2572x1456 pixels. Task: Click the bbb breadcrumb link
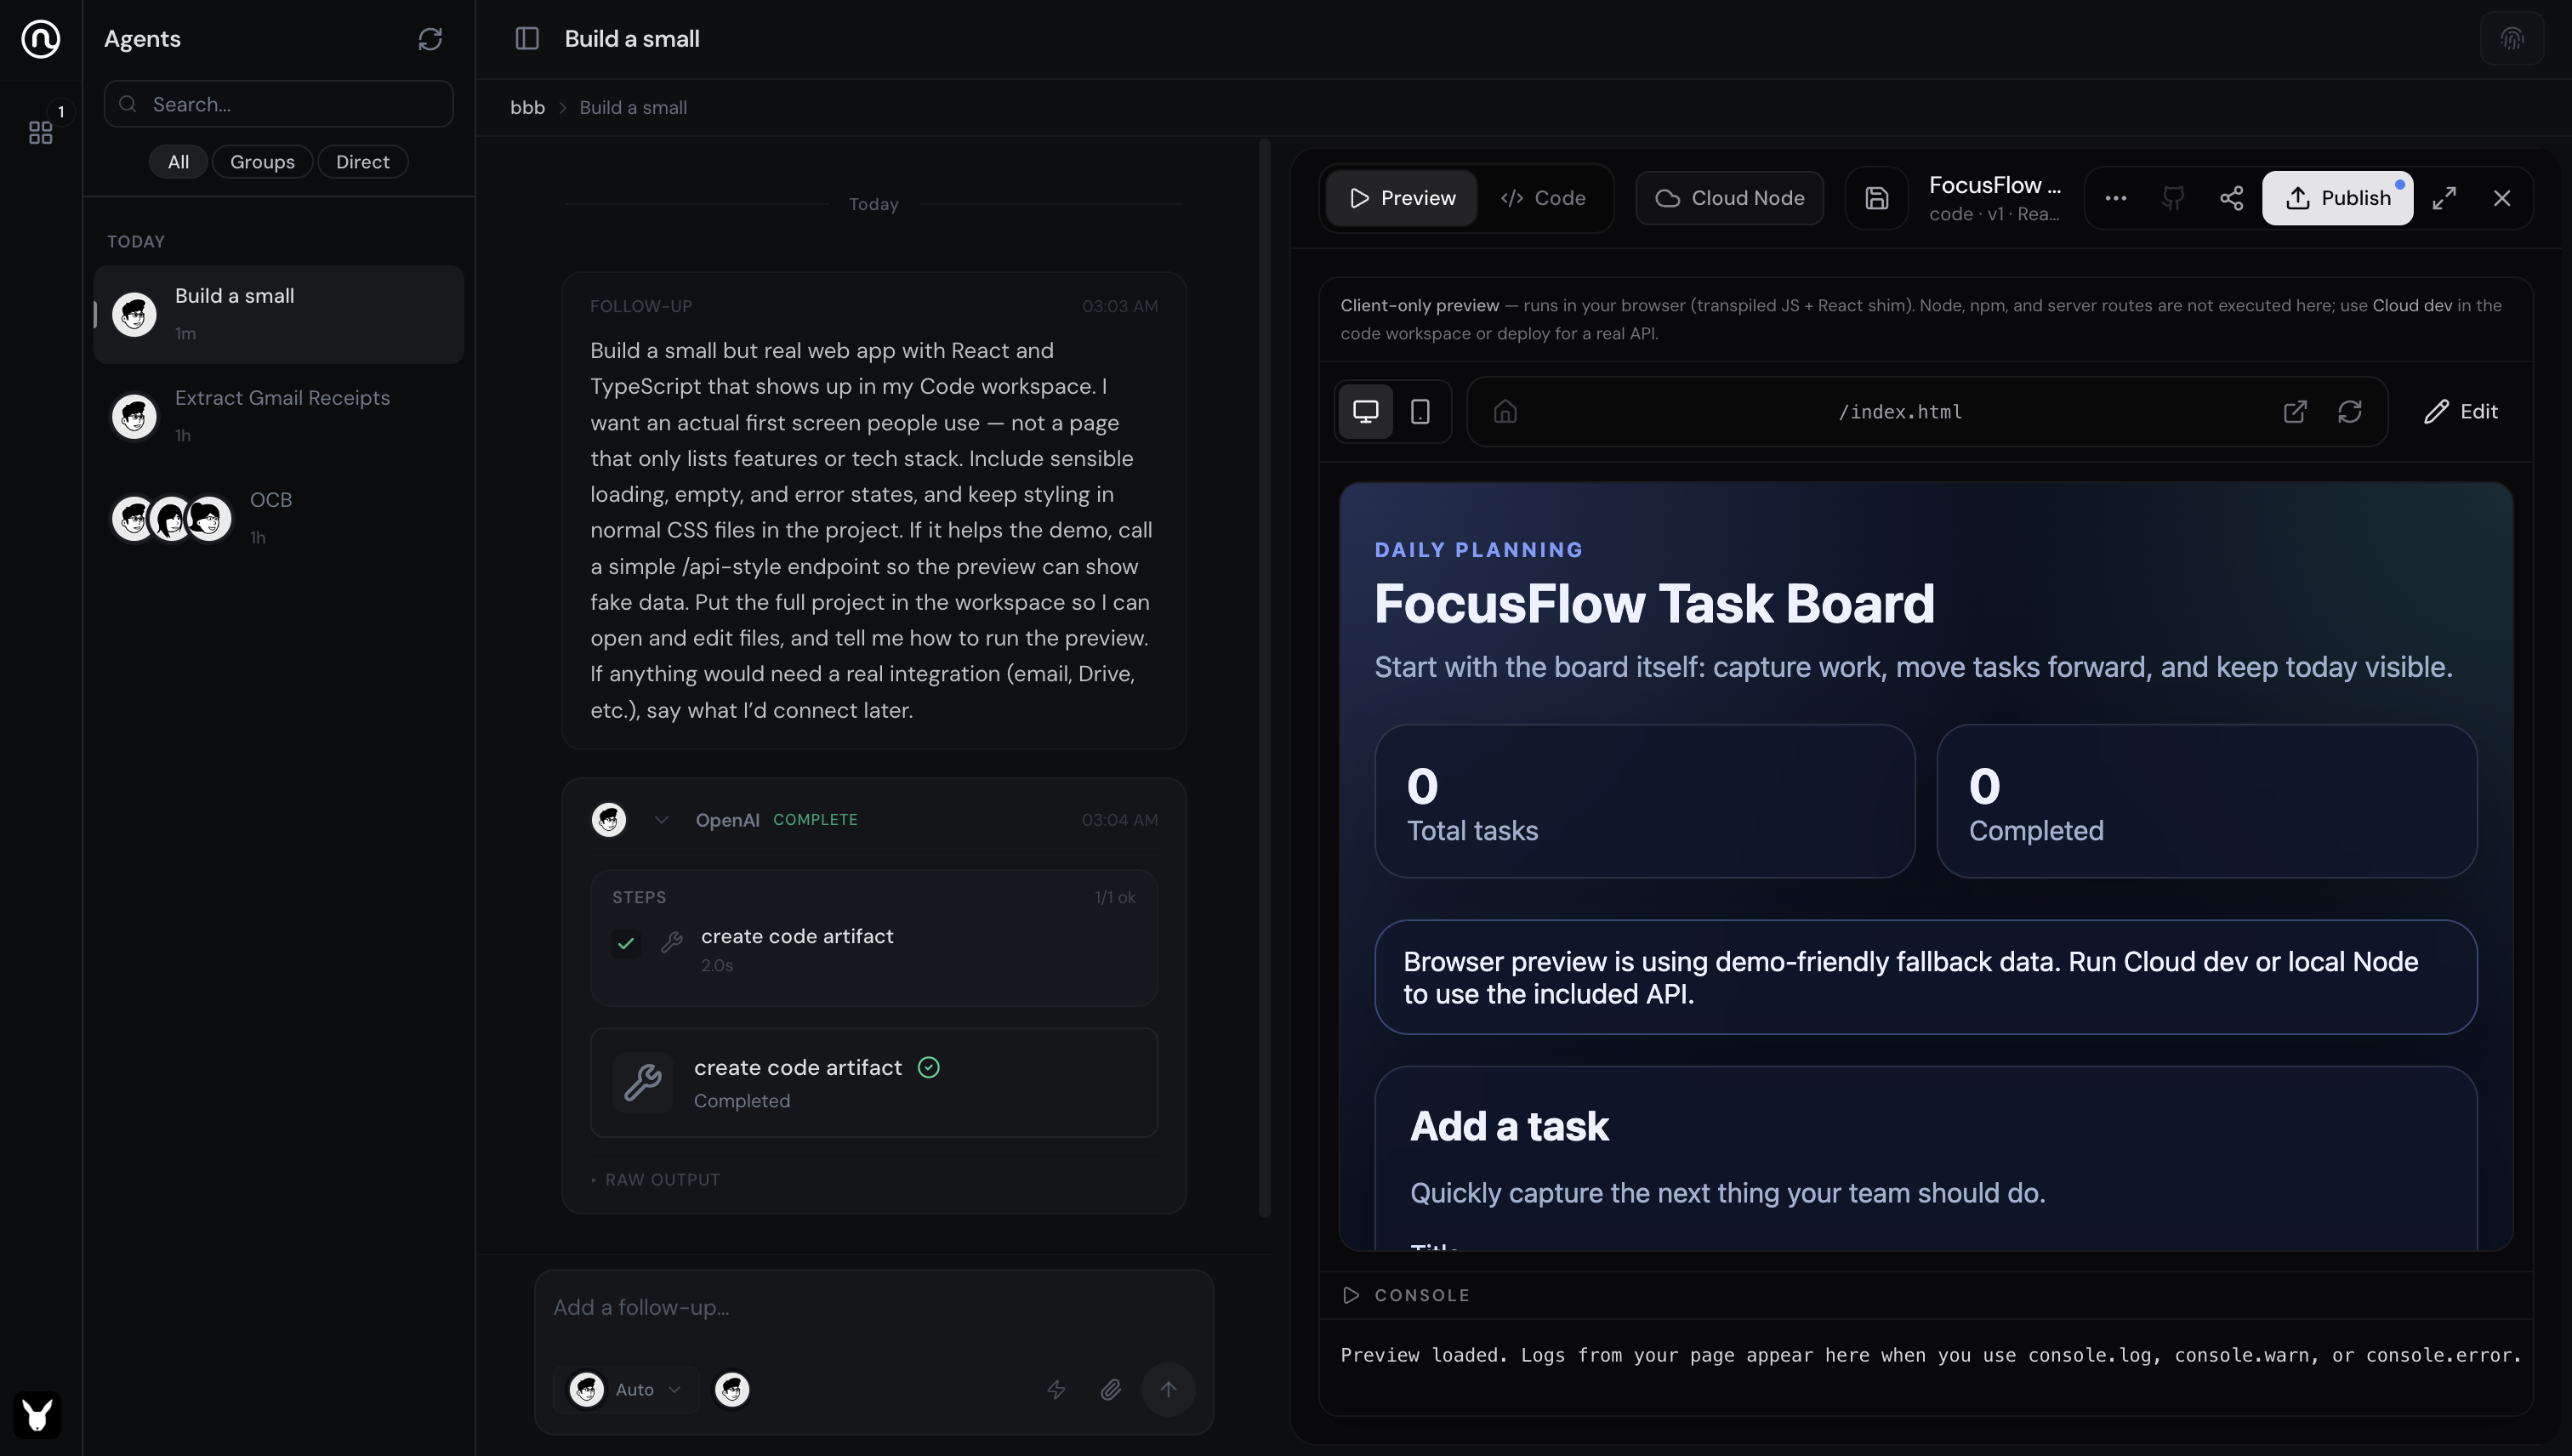pyautogui.click(x=527, y=108)
